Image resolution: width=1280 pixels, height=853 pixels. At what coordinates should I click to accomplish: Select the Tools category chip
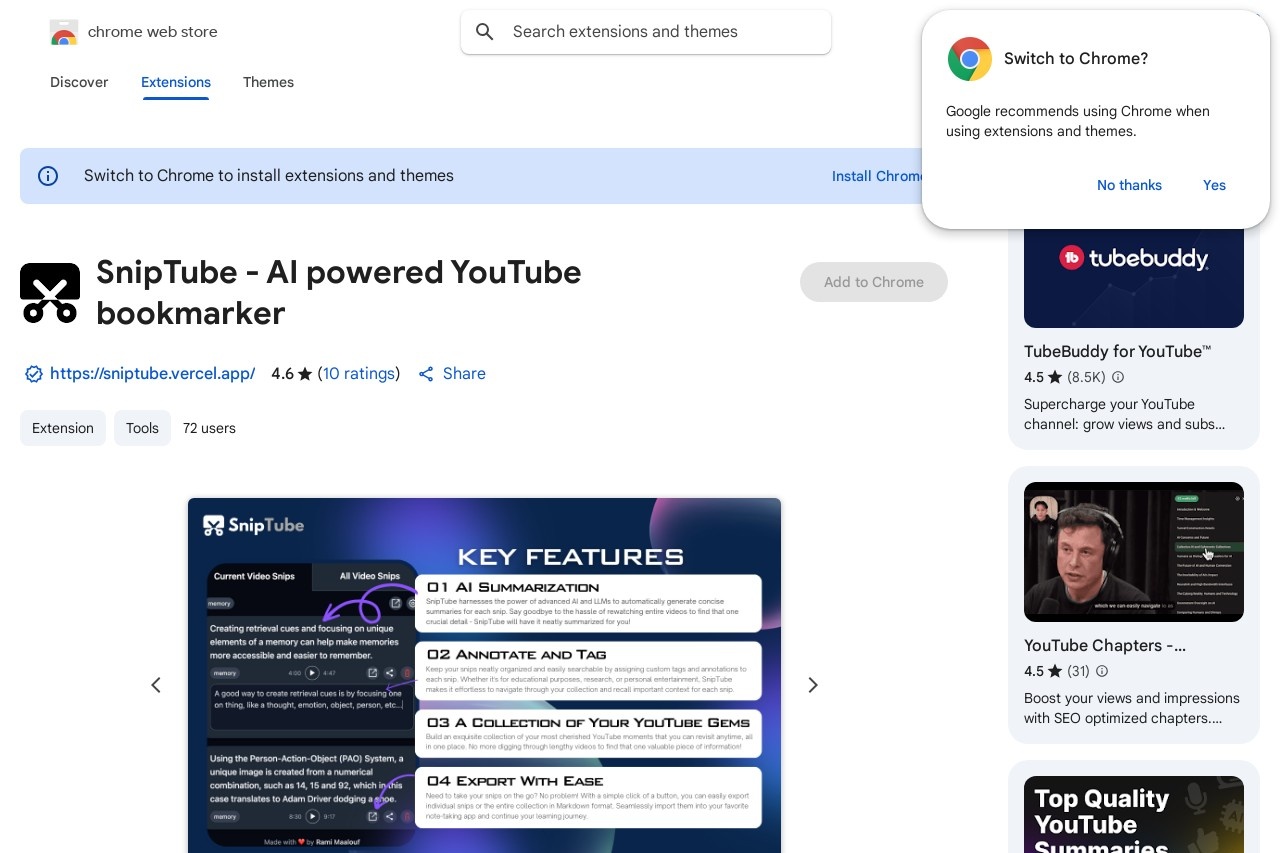pos(142,428)
